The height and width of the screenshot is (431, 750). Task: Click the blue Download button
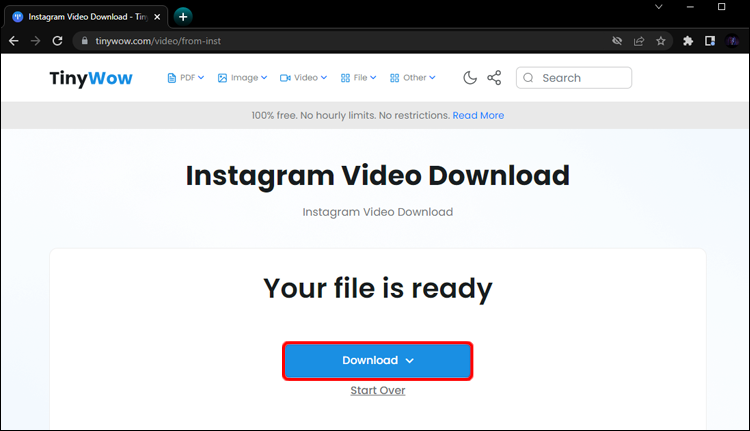point(378,361)
